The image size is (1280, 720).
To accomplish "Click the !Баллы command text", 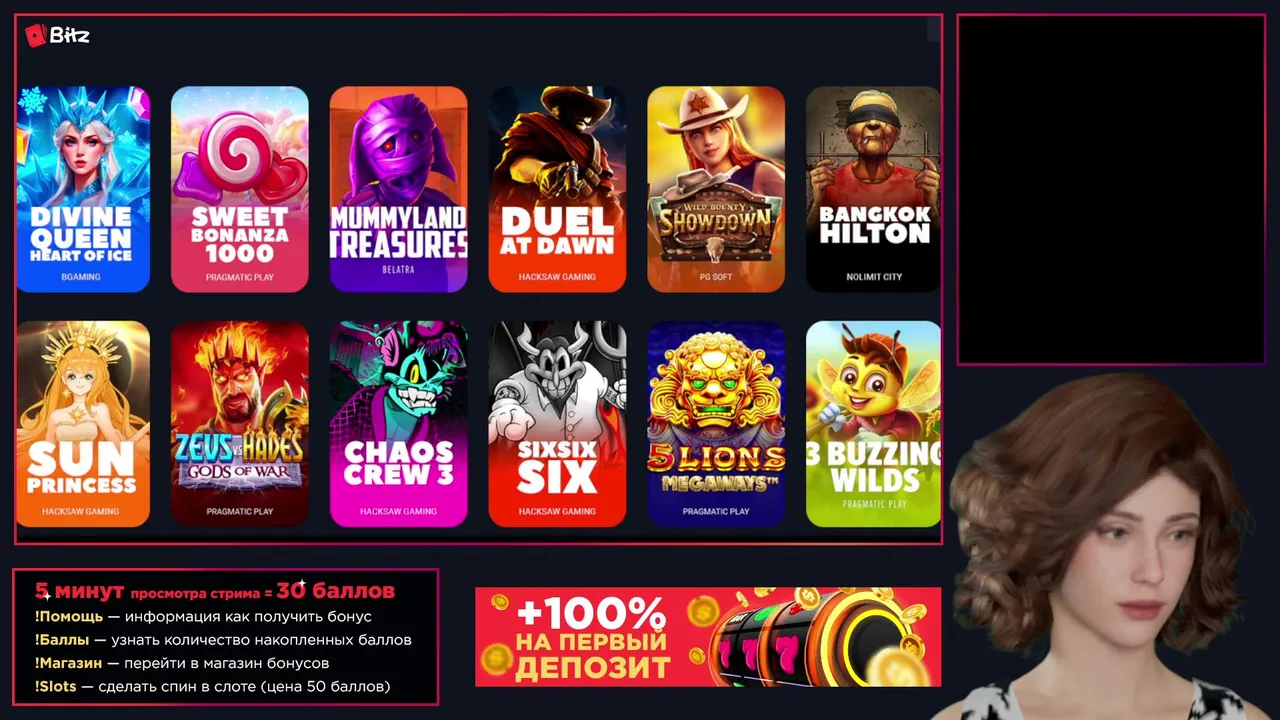I will [62, 640].
